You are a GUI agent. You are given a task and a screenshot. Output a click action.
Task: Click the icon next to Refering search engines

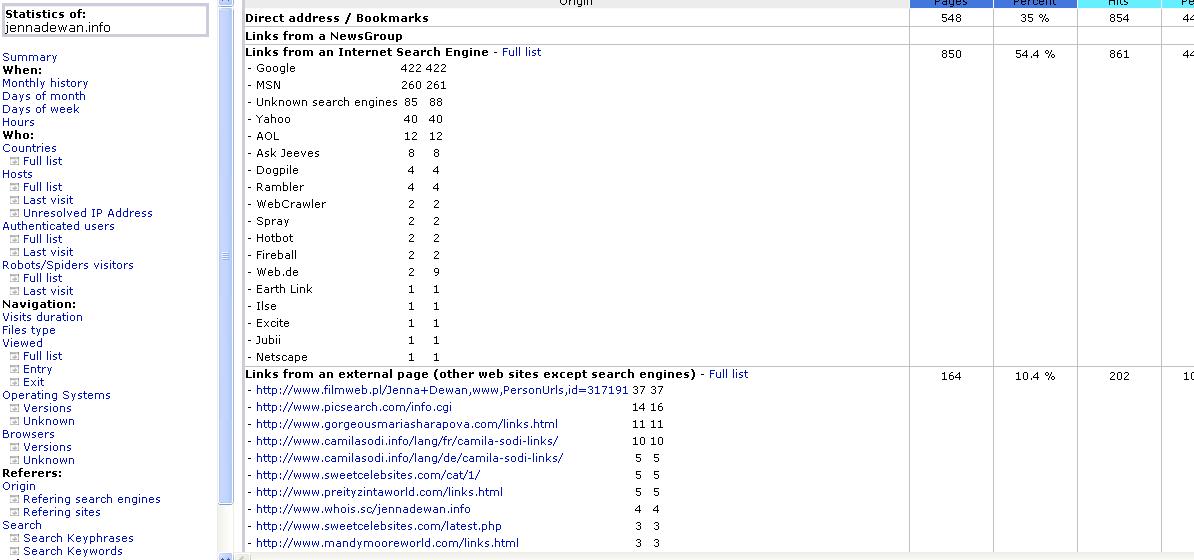15,499
